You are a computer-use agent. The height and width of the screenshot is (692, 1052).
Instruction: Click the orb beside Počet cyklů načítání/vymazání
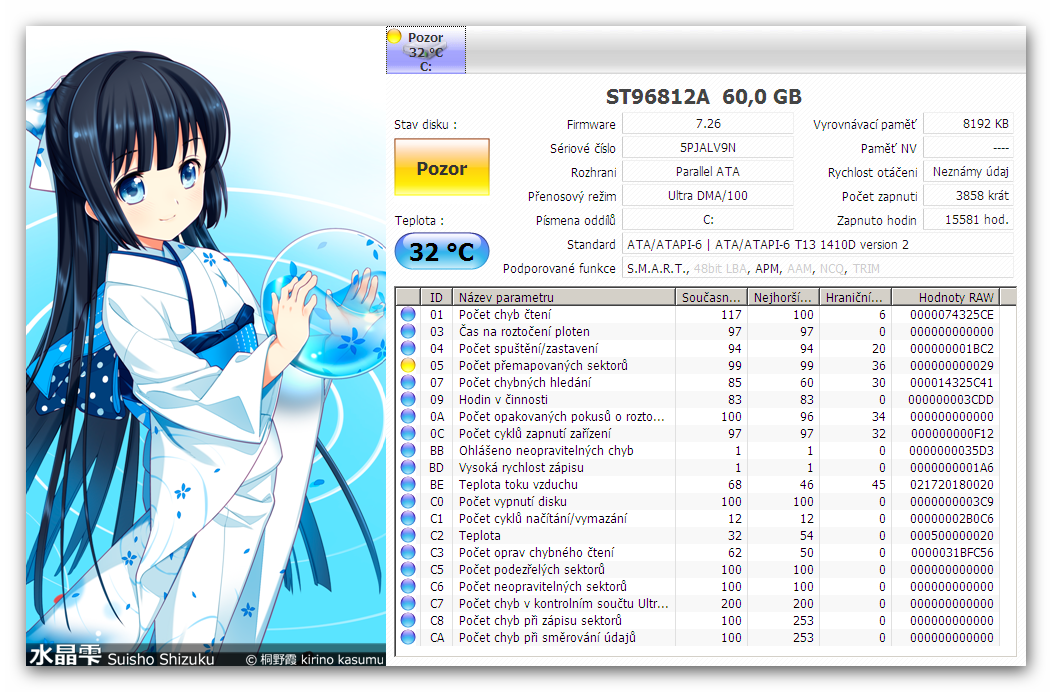408,518
